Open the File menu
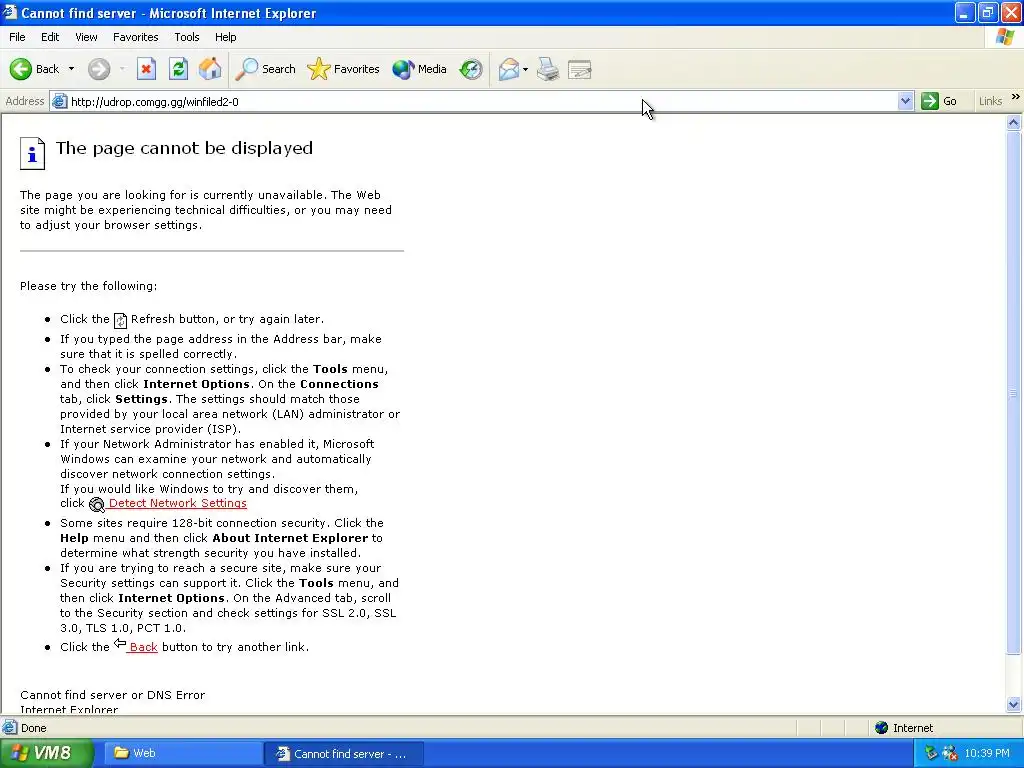The width and height of the screenshot is (1024, 768). click(17, 37)
